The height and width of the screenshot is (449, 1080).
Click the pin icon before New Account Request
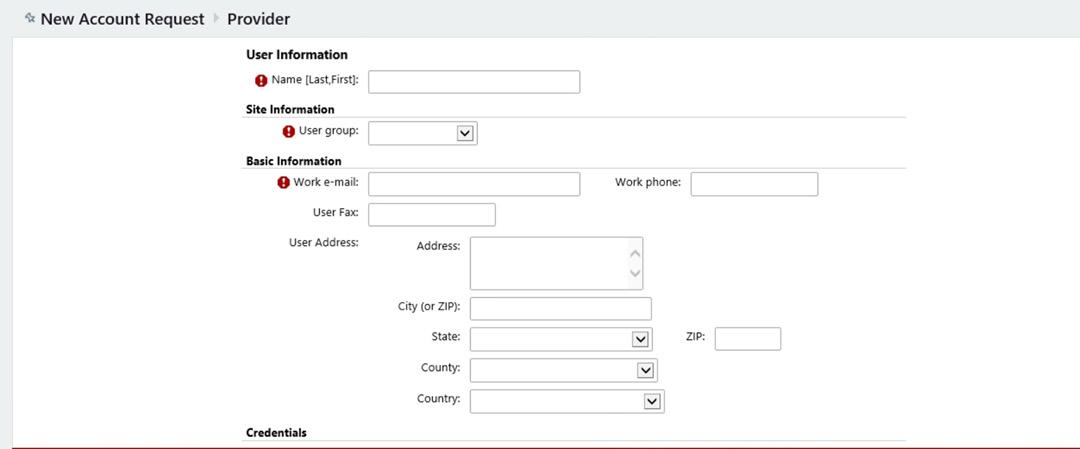[x=30, y=19]
